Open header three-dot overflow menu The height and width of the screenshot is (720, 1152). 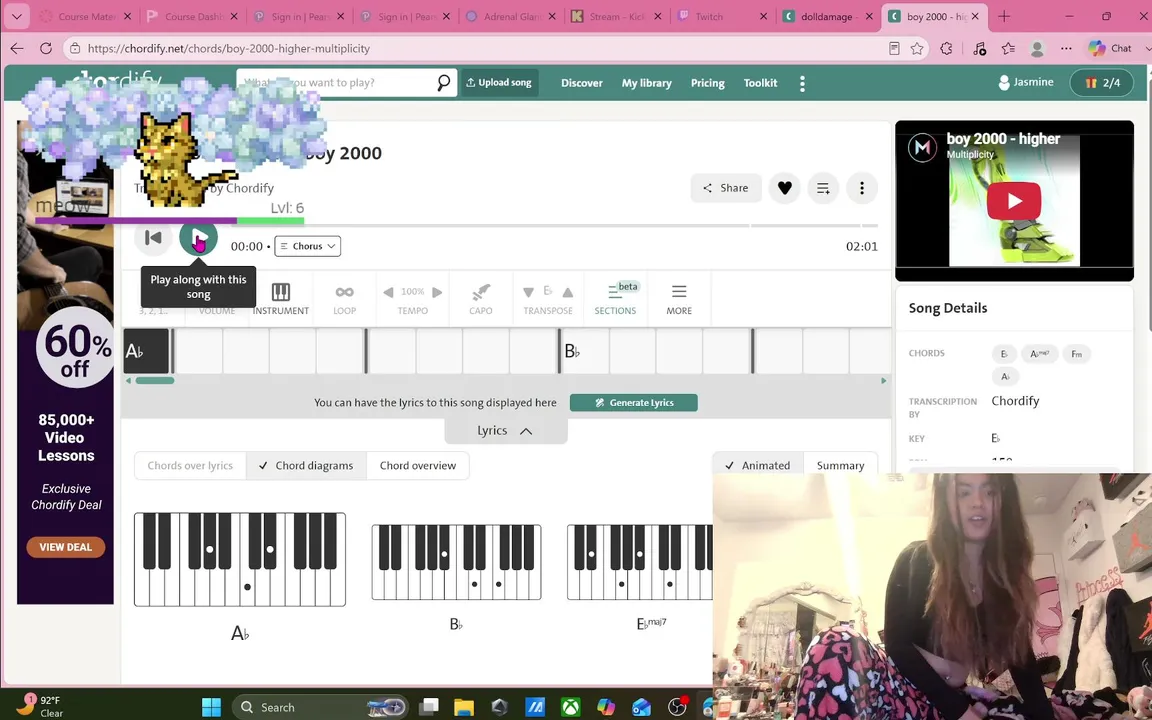802,83
